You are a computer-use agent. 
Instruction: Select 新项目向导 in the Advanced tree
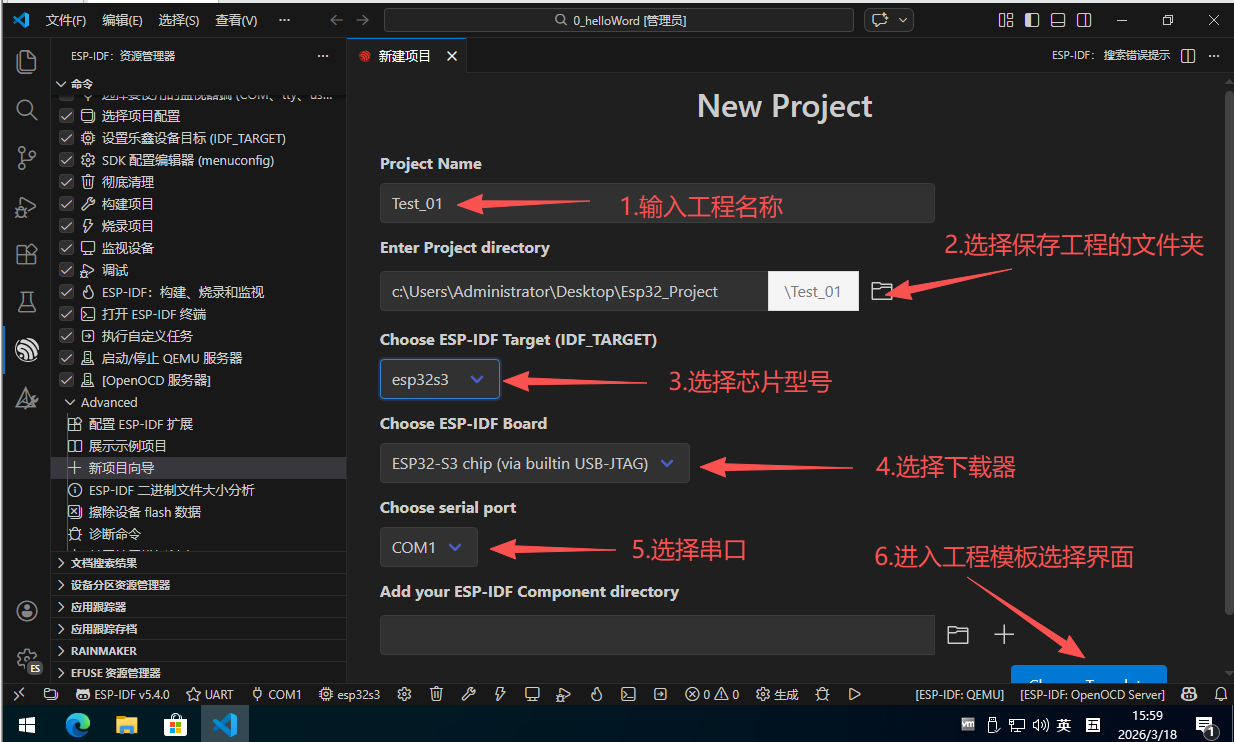pyautogui.click(x=199, y=468)
